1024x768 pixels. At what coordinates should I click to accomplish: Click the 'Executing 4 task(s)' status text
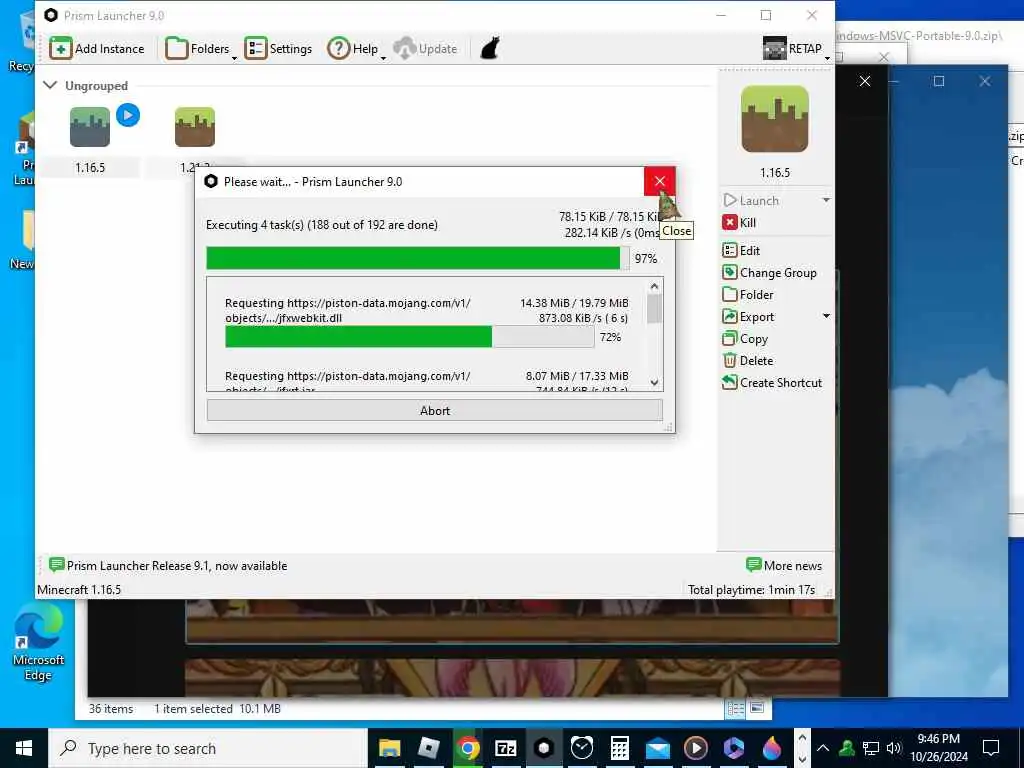[321, 225]
